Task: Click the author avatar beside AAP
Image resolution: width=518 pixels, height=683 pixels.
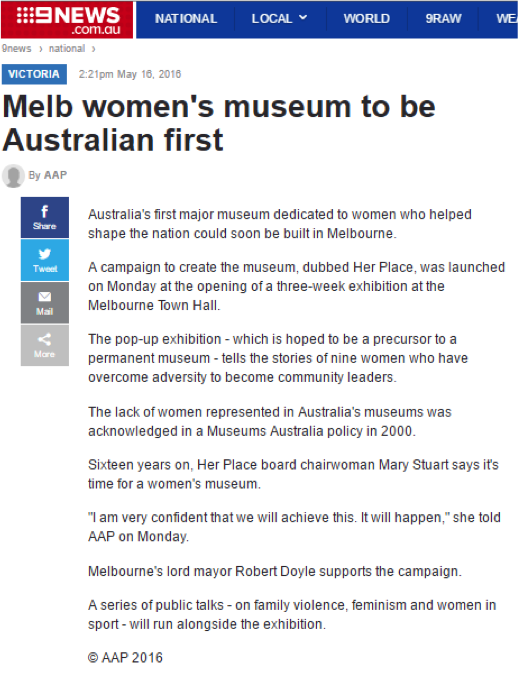Action: pos(13,176)
